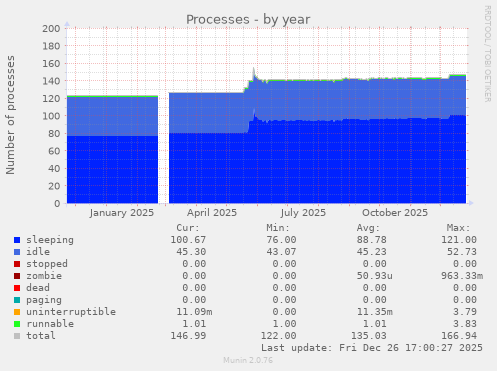This screenshot has width=497, height=371.
Task: Click idle average value 45.23
Action: 371,252
